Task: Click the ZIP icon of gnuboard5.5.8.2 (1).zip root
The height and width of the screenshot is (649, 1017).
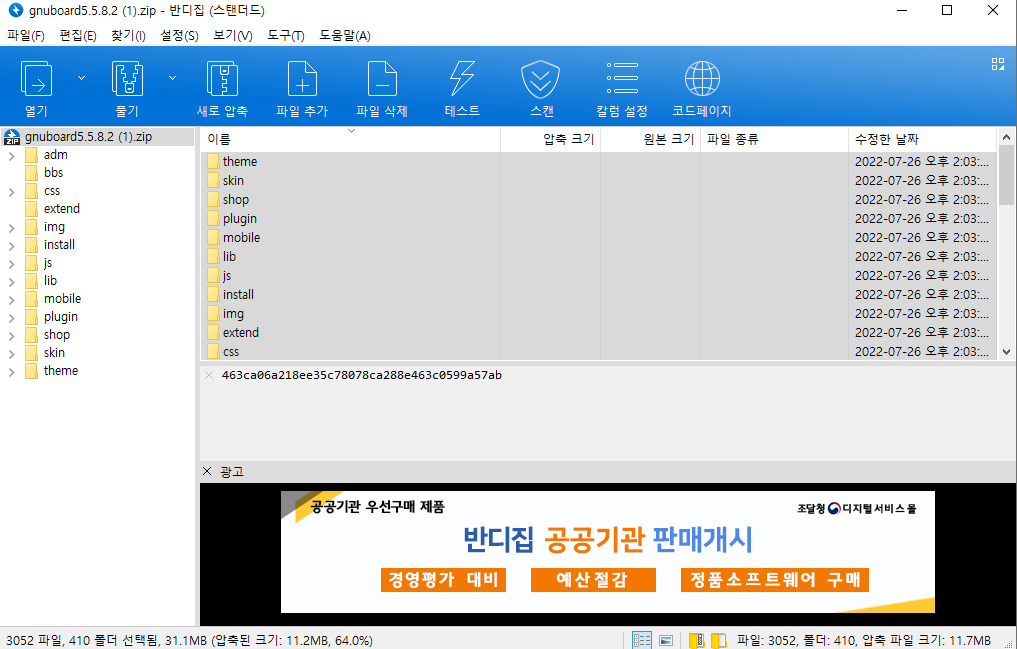Action: pyautogui.click(x=12, y=137)
